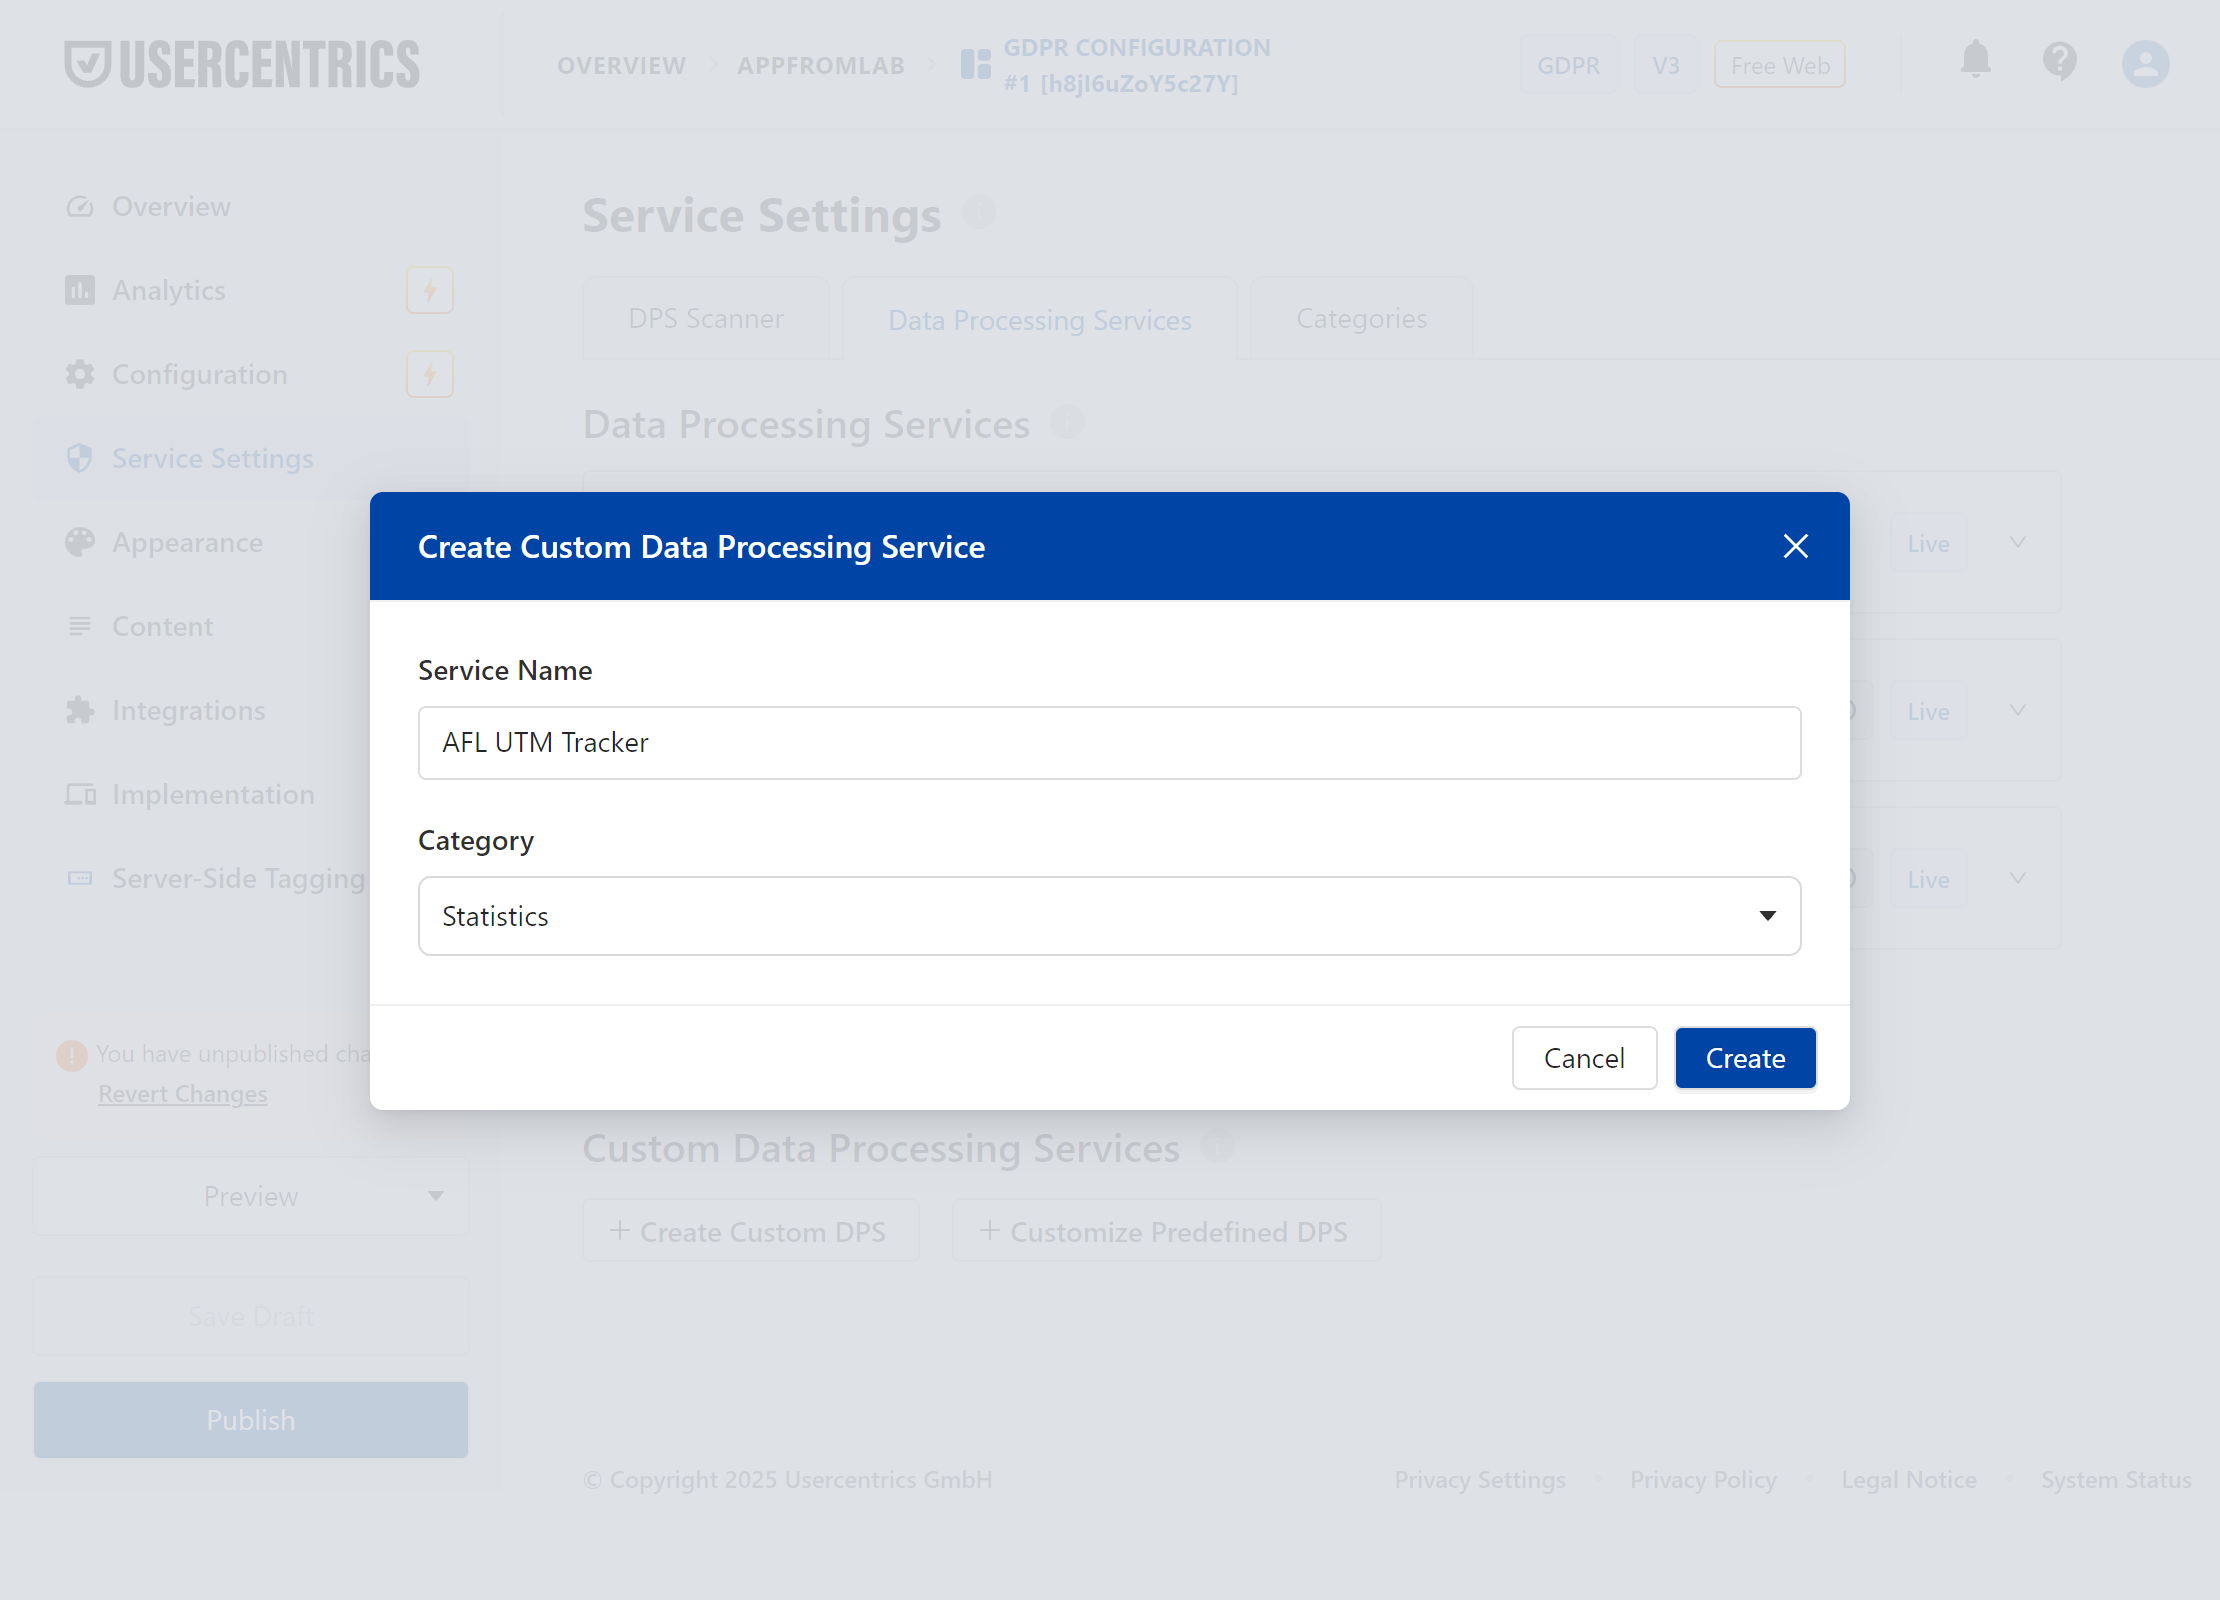Click the Publish button

point(251,1420)
